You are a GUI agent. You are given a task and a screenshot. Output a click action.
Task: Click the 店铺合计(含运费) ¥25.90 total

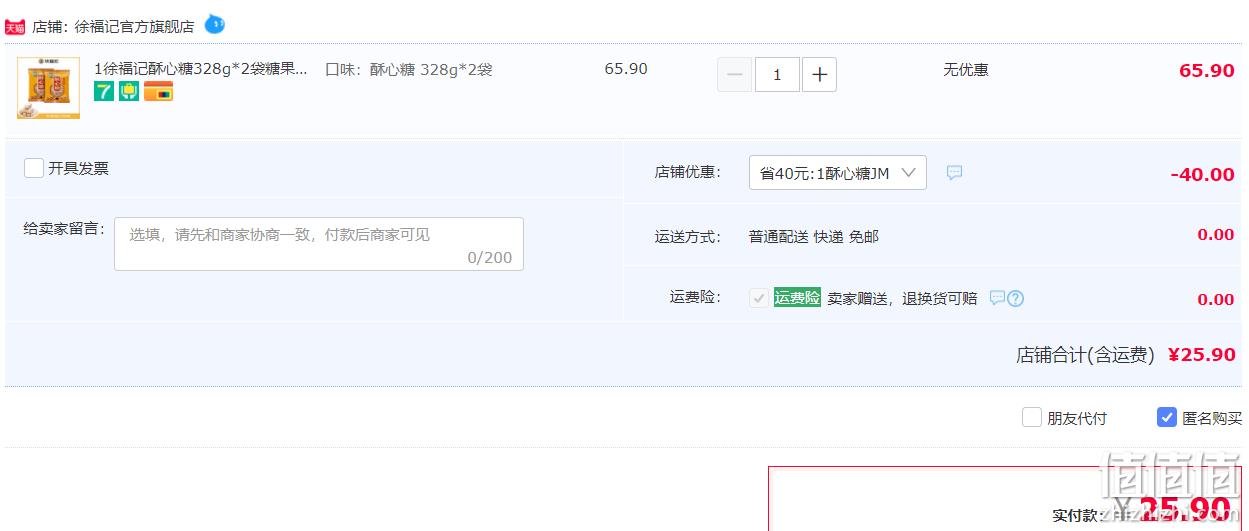[1126, 354]
